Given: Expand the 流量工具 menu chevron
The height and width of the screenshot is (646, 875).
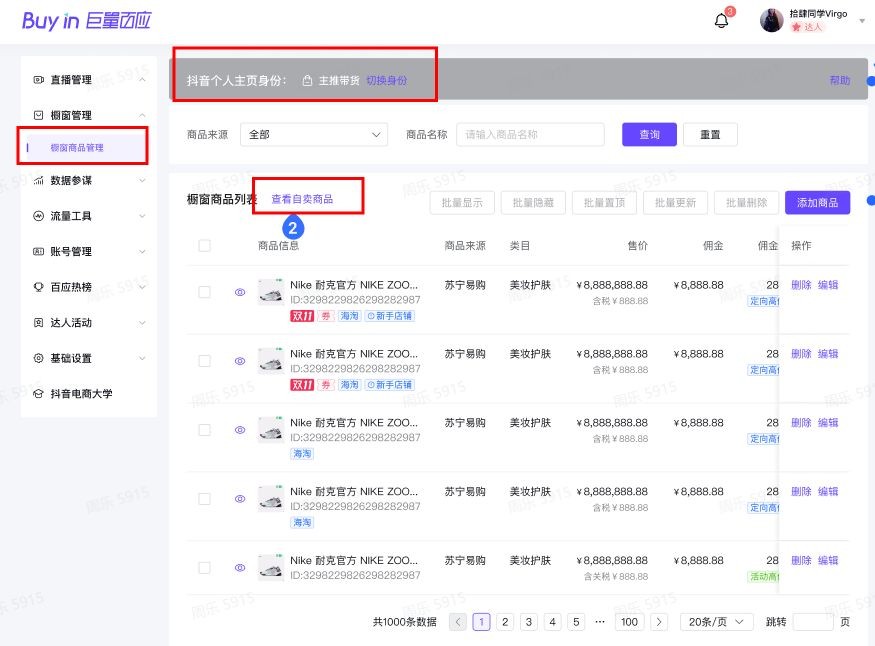Looking at the screenshot, I should pyautogui.click(x=142, y=216).
